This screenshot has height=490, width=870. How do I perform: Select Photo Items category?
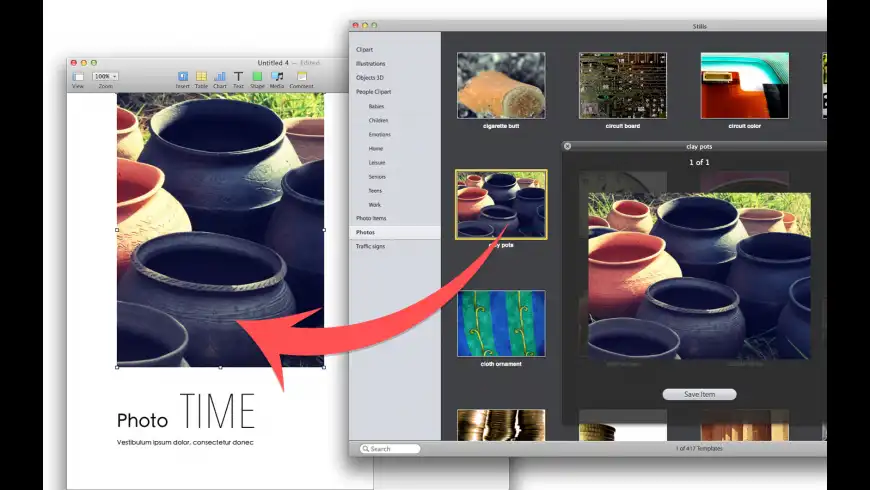tap(371, 218)
